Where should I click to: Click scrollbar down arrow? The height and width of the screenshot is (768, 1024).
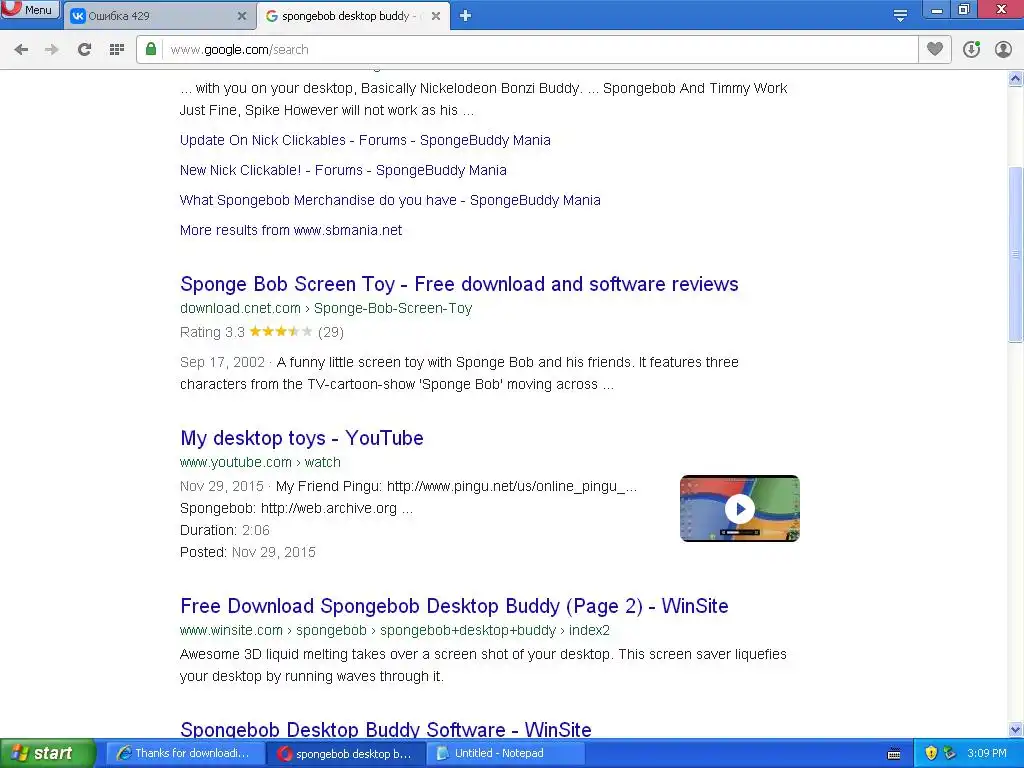pyautogui.click(x=1016, y=729)
